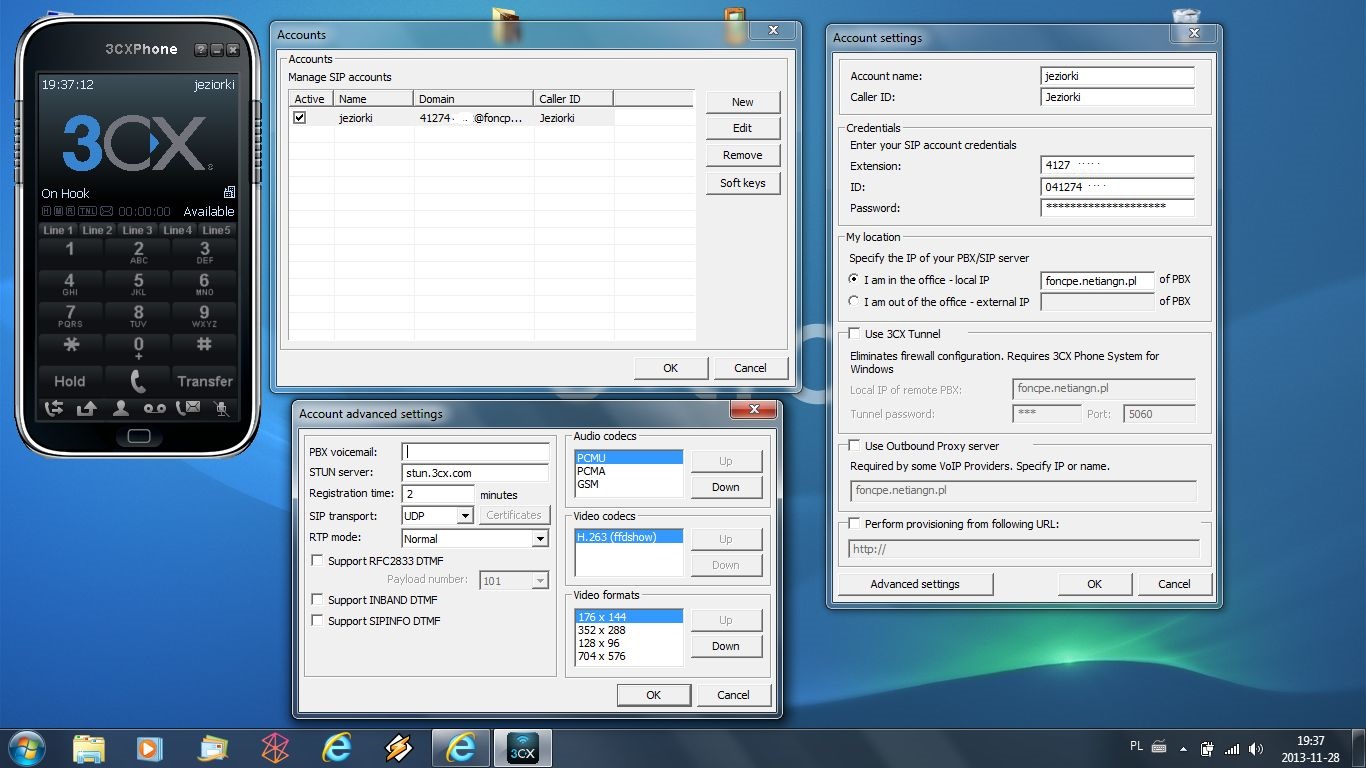Show hidden tray icons arrow
Viewport: 1366px width, 768px height.
(1184, 748)
